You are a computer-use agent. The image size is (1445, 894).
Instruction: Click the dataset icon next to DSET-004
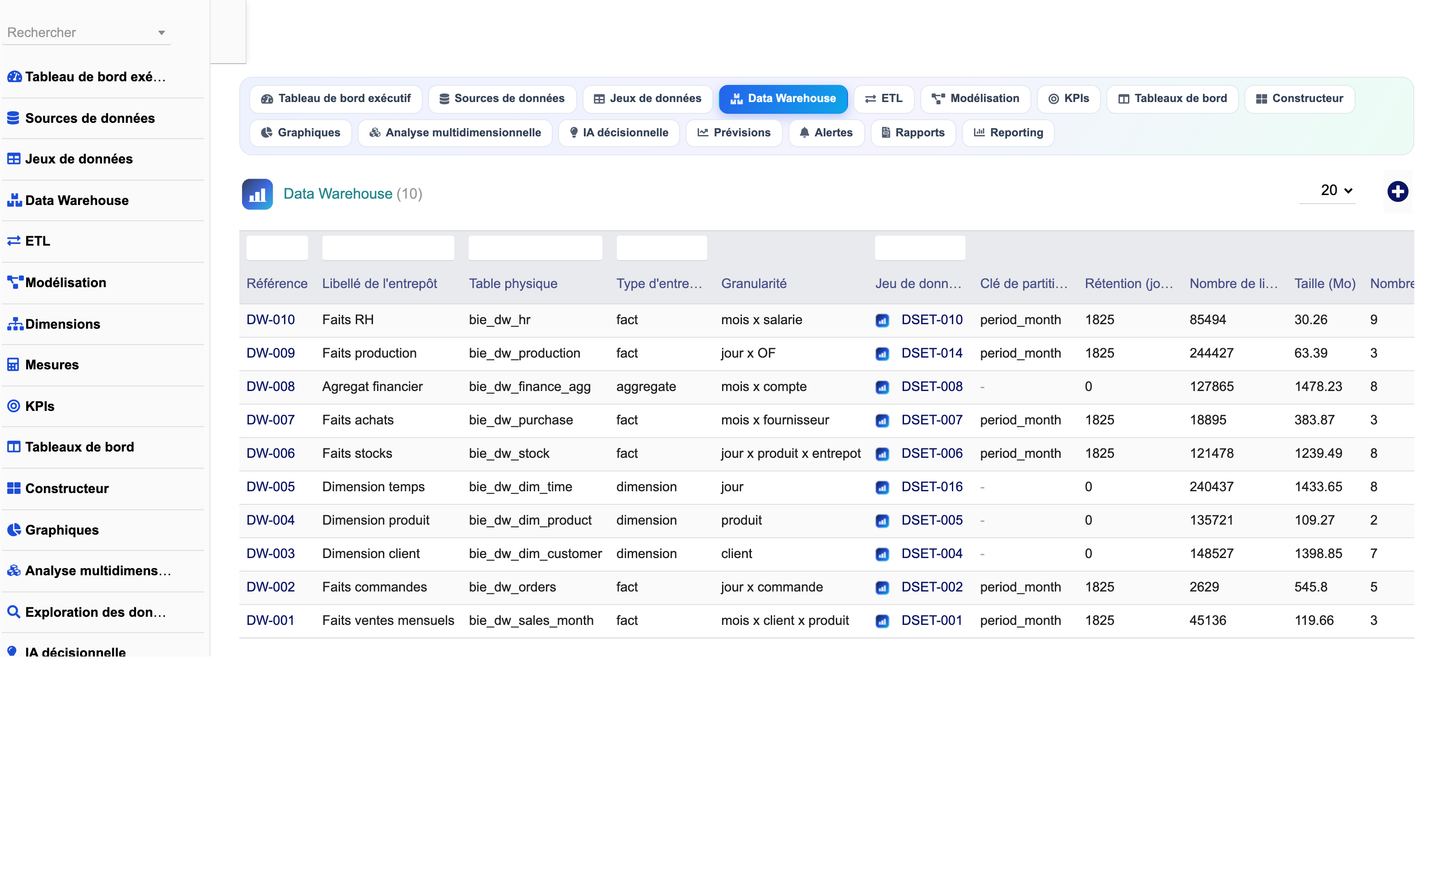[882, 554]
